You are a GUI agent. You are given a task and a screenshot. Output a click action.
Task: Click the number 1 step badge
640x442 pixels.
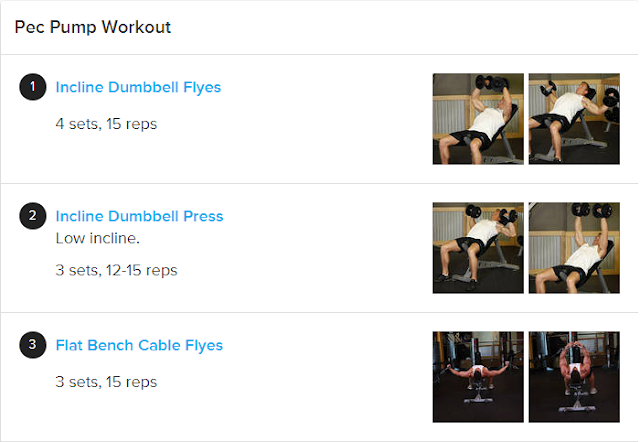33,87
